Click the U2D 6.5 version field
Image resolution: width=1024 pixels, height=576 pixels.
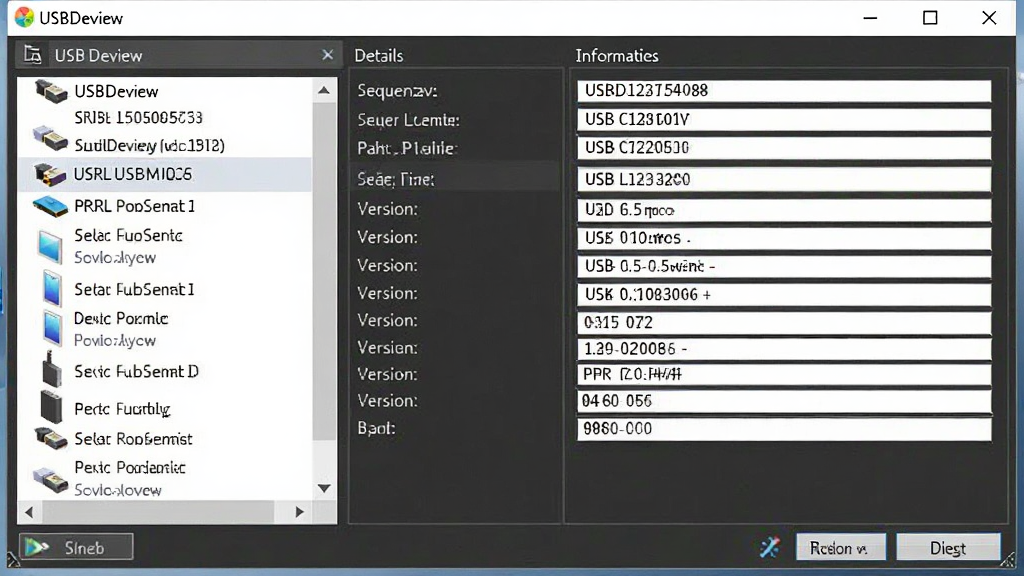point(784,210)
